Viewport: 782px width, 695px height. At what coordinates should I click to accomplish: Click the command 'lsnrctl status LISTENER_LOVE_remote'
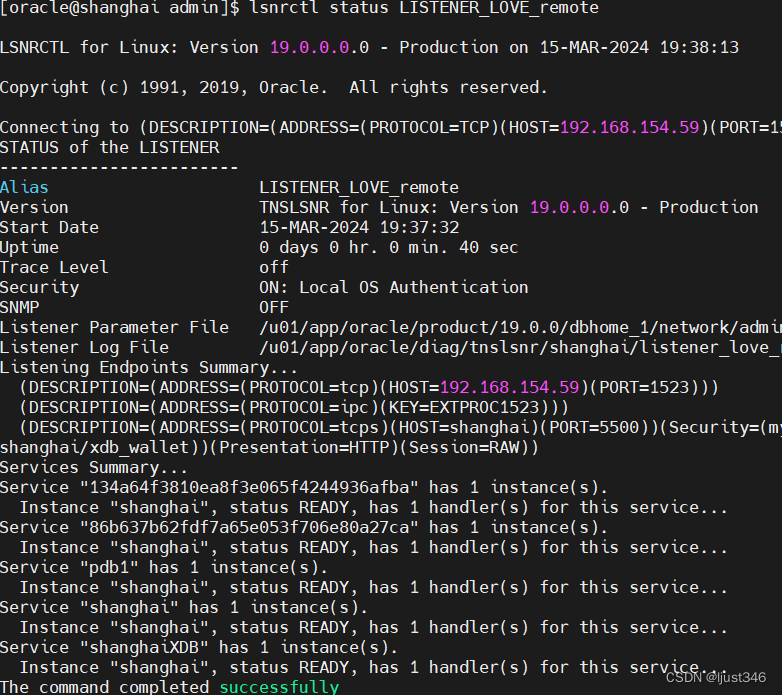click(424, 8)
